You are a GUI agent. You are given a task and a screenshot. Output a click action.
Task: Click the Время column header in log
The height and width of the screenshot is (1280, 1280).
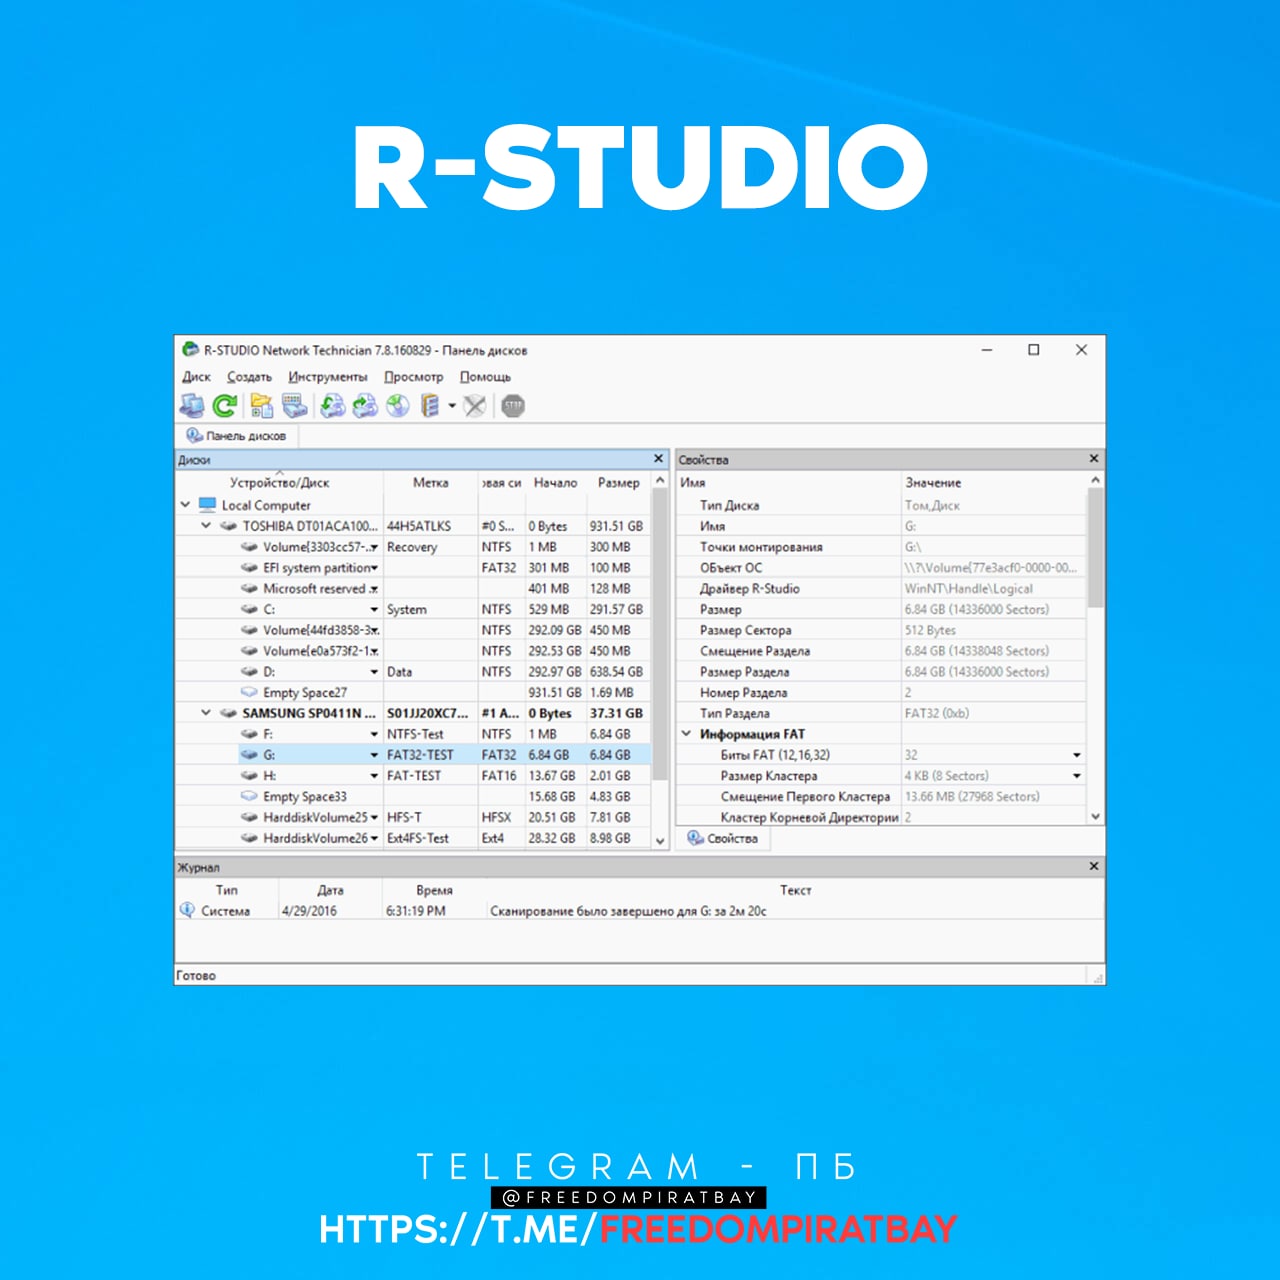point(434,890)
